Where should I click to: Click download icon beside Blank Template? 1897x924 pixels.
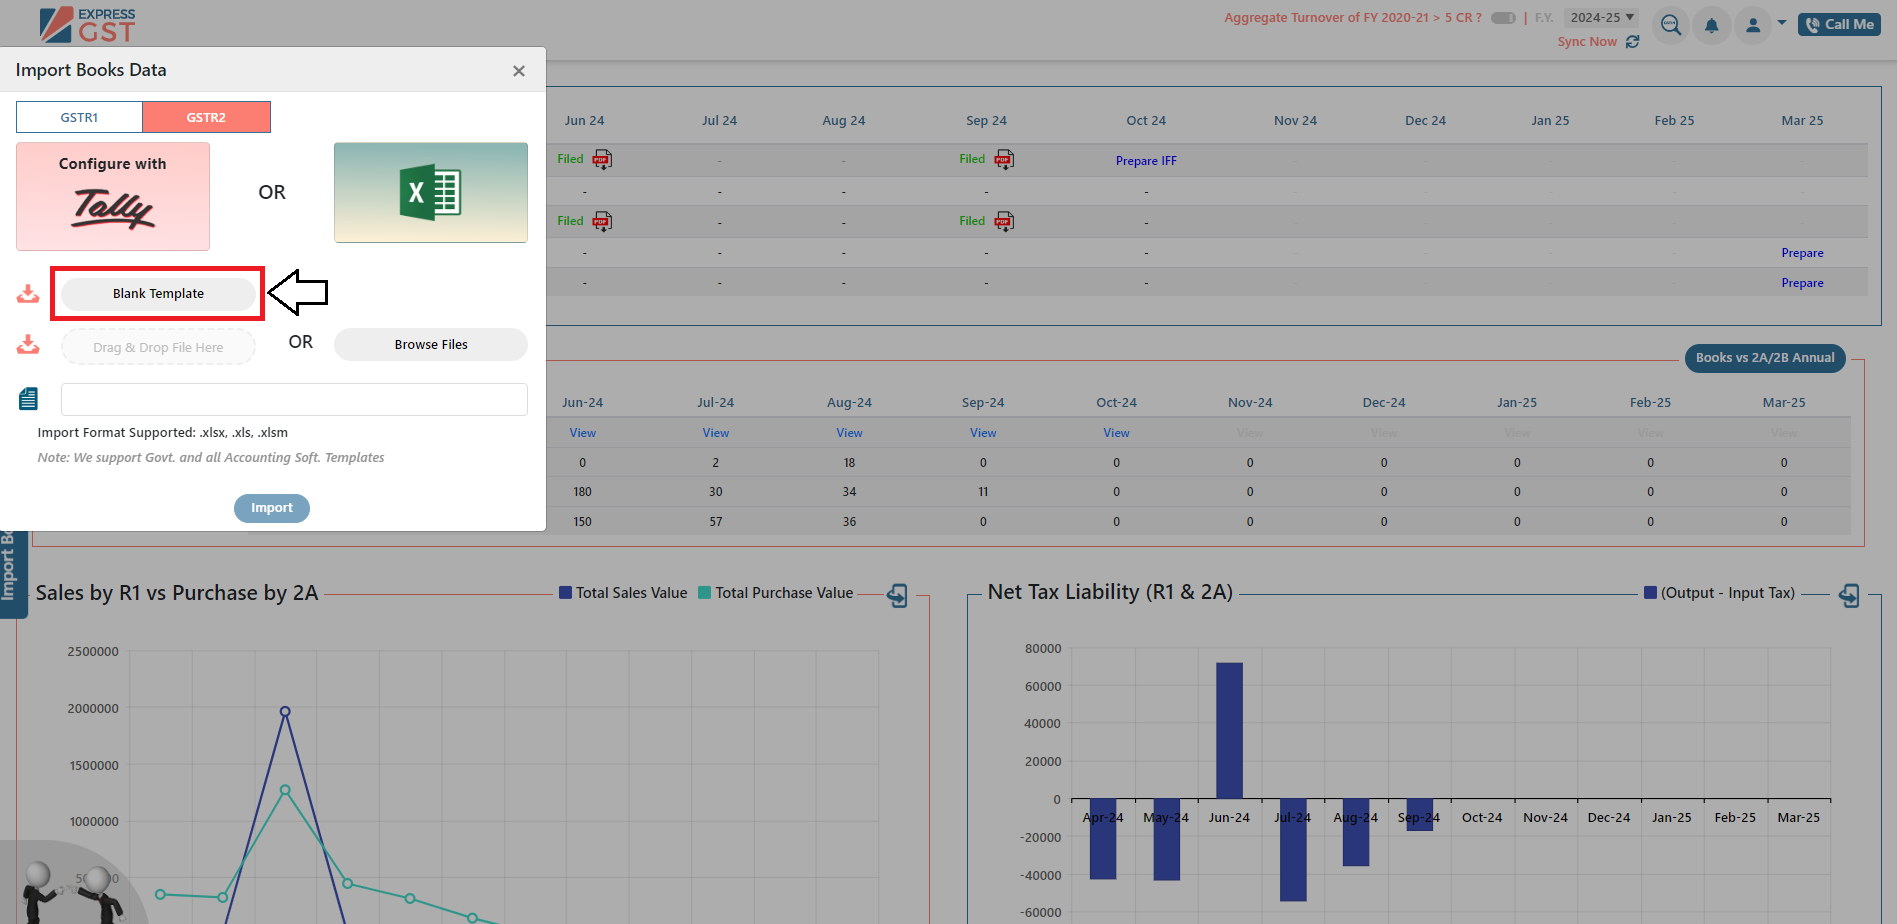point(28,293)
